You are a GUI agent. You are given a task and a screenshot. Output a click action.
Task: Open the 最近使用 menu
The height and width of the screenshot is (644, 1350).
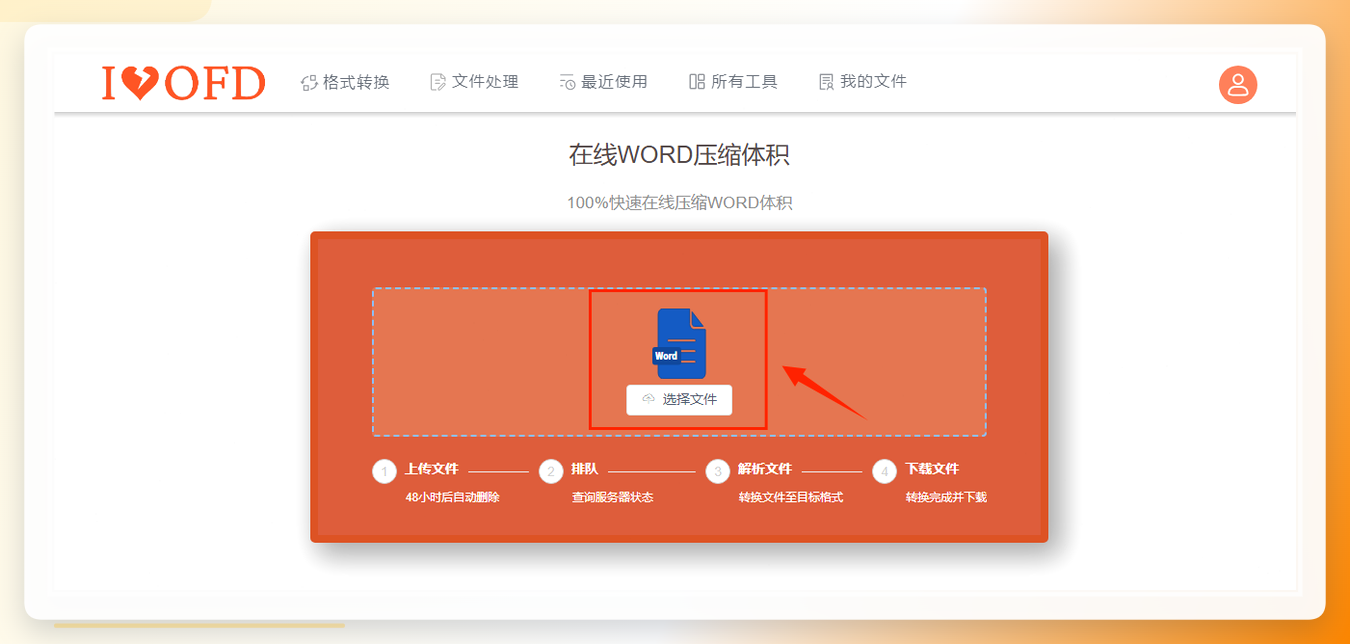603,82
